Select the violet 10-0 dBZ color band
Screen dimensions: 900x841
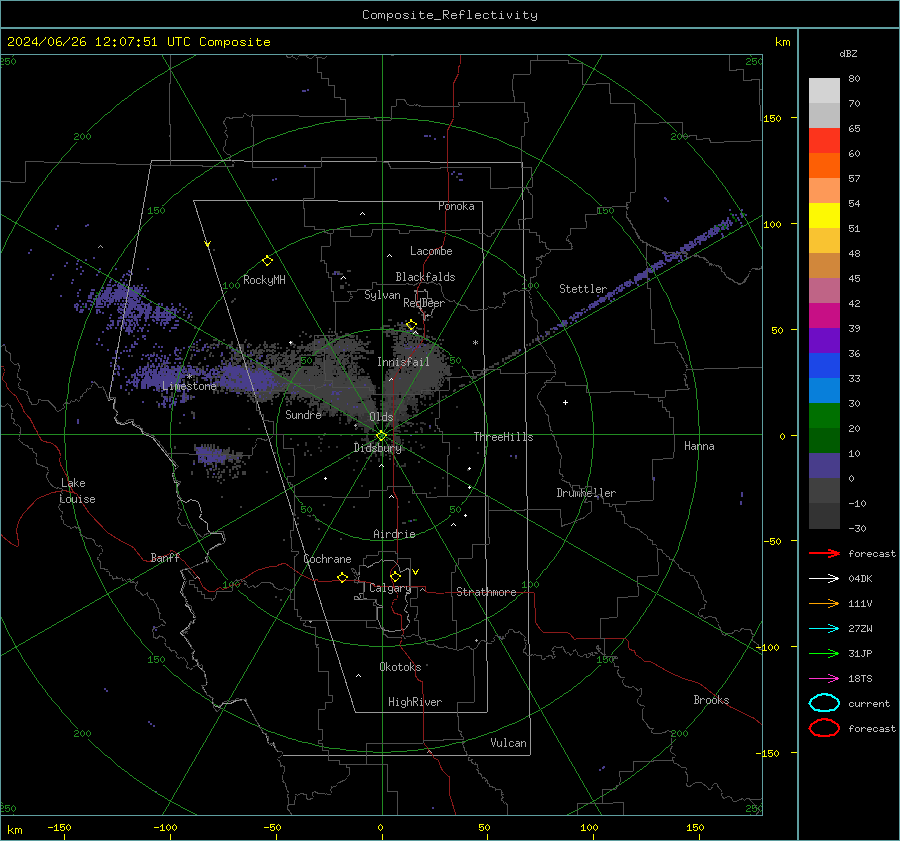[824, 466]
